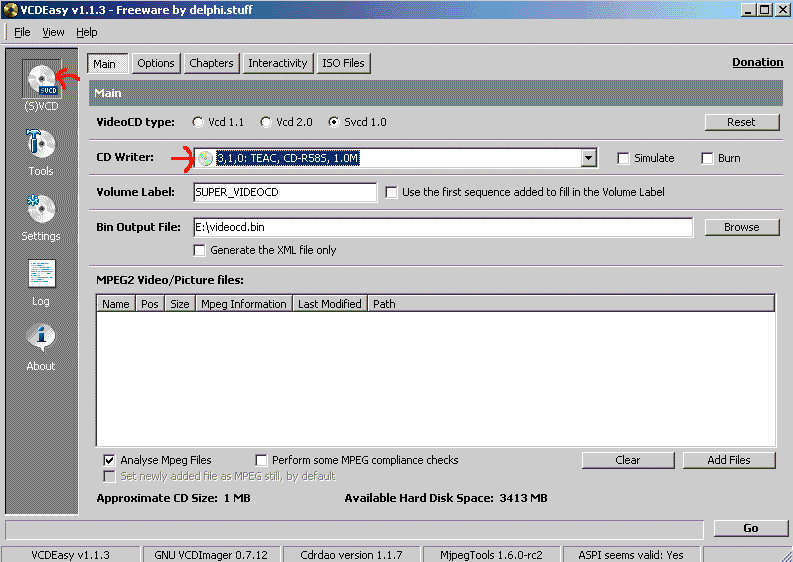Click the Bin Output File path field
793x562 pixels.
tap(443, 227)
